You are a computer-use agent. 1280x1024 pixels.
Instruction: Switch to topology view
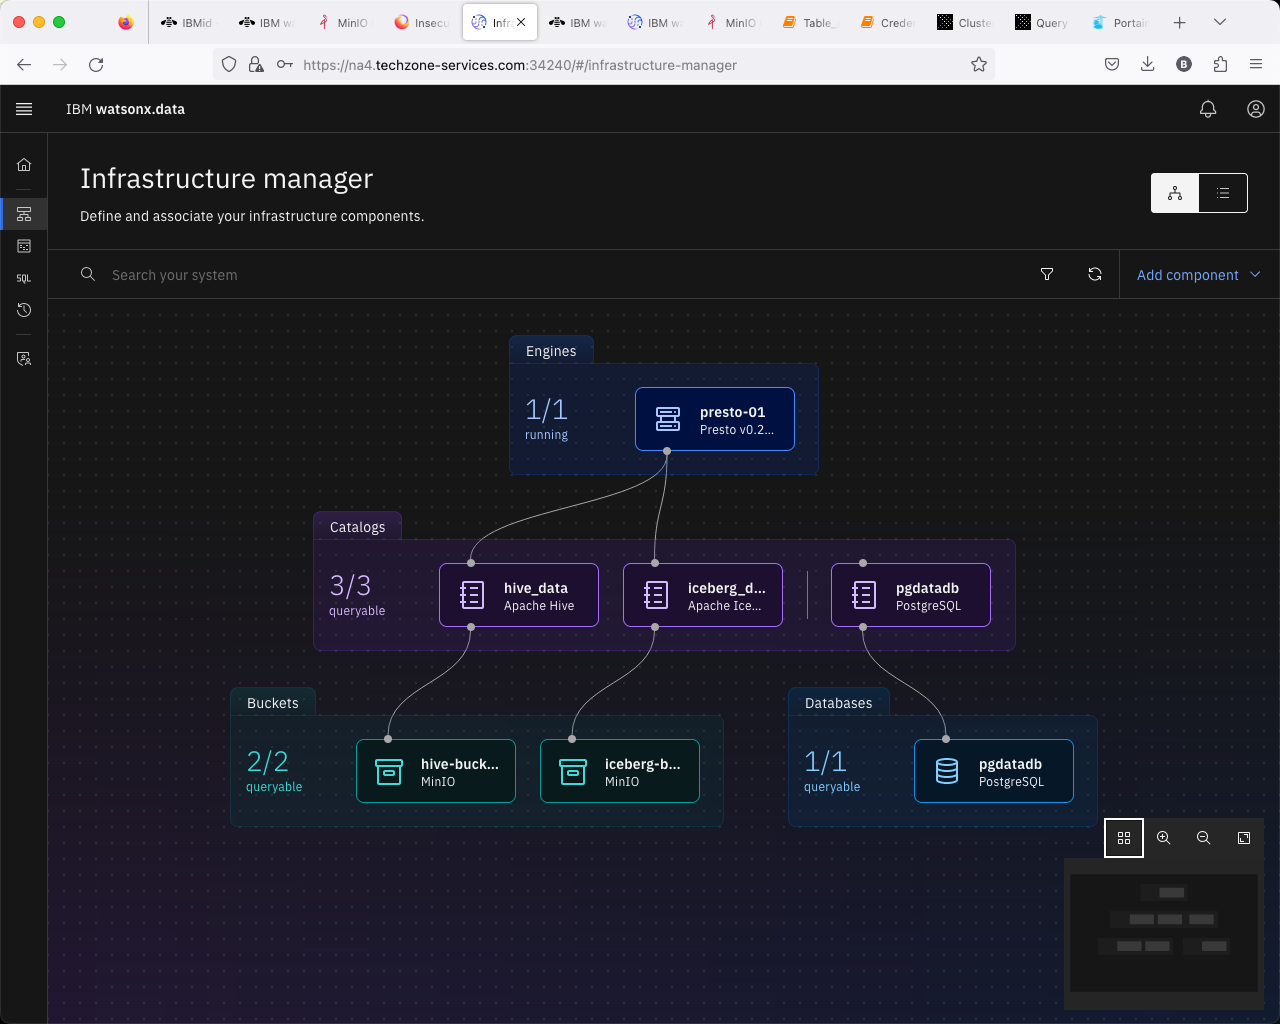click(1175, 193)
